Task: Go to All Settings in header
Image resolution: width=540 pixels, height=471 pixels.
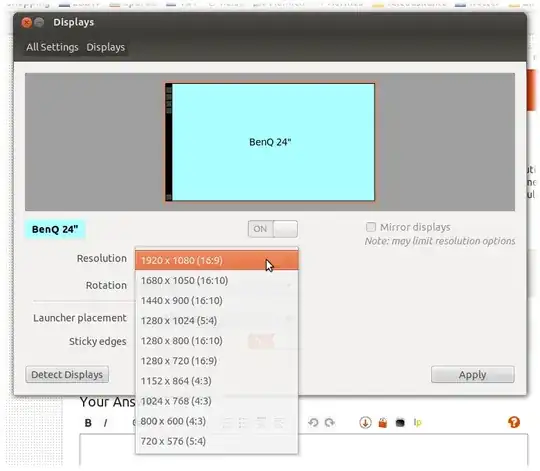Action: (52, 47)
